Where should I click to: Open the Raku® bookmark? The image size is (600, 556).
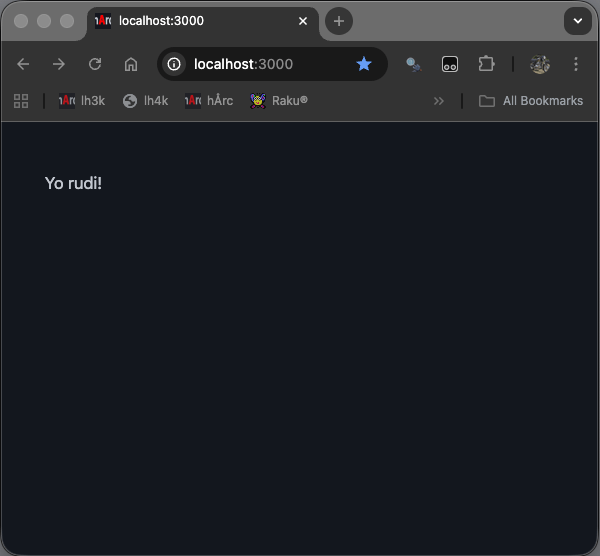(x=279, y=101)
